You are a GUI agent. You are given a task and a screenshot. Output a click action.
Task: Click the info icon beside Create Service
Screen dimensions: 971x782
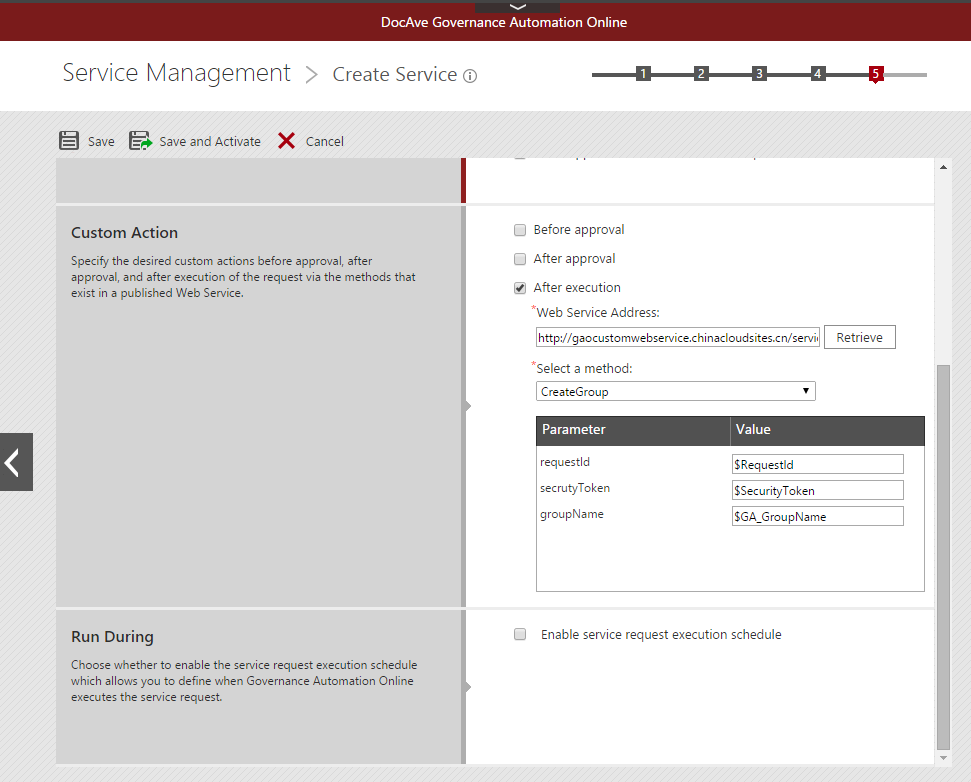(470, 76)
